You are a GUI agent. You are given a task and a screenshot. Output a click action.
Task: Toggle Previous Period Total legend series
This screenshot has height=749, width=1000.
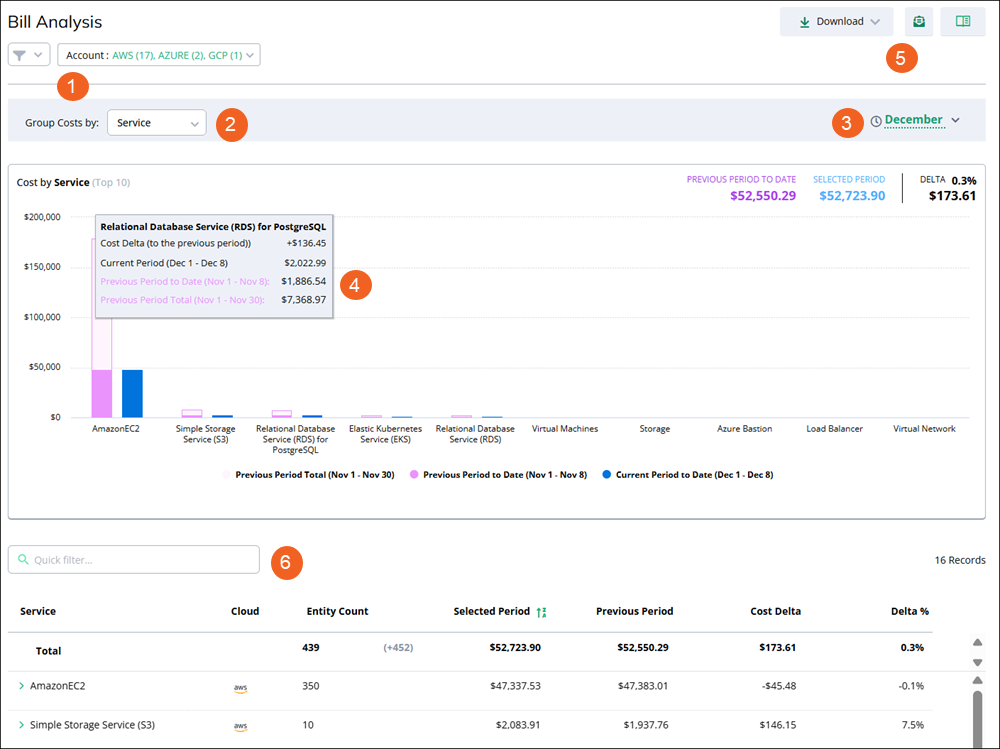311,475
